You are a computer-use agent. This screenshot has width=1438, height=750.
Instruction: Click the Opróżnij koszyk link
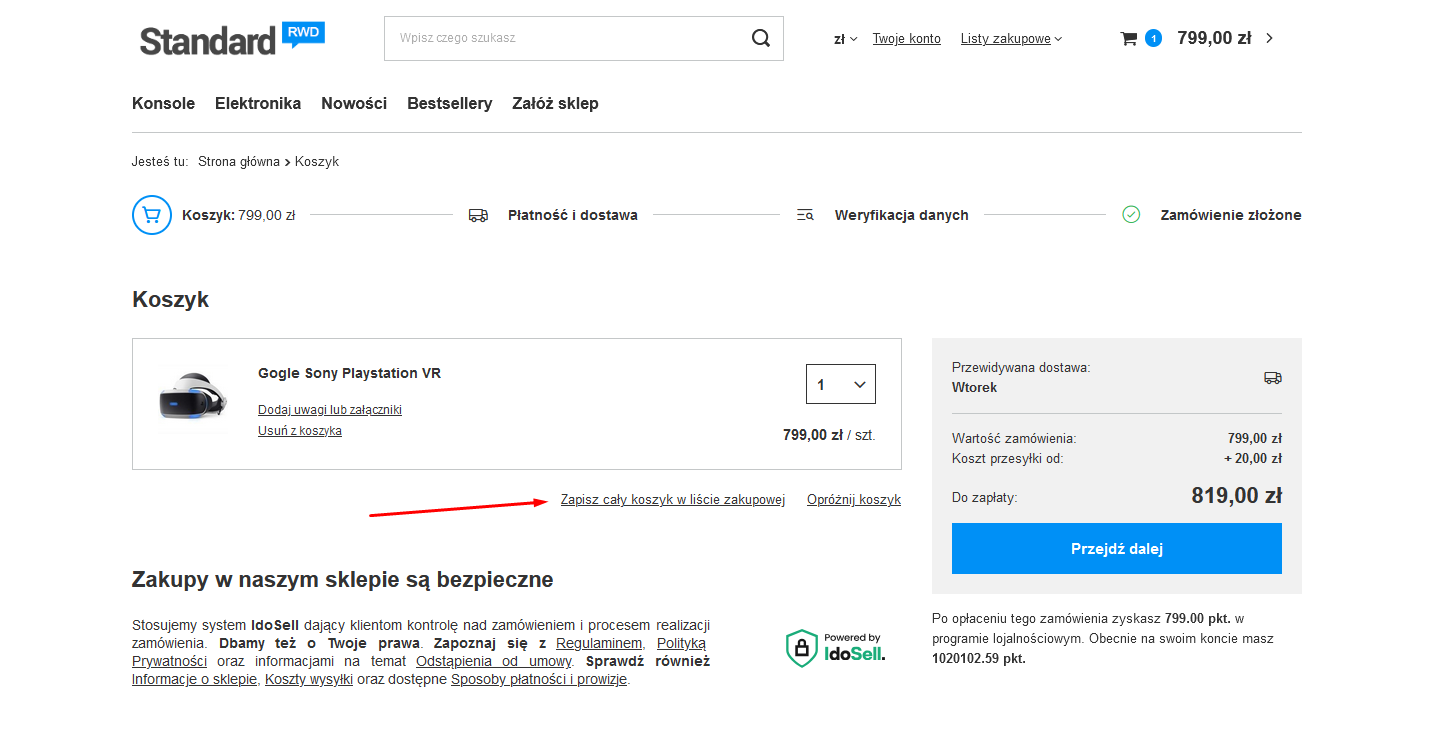854,500
